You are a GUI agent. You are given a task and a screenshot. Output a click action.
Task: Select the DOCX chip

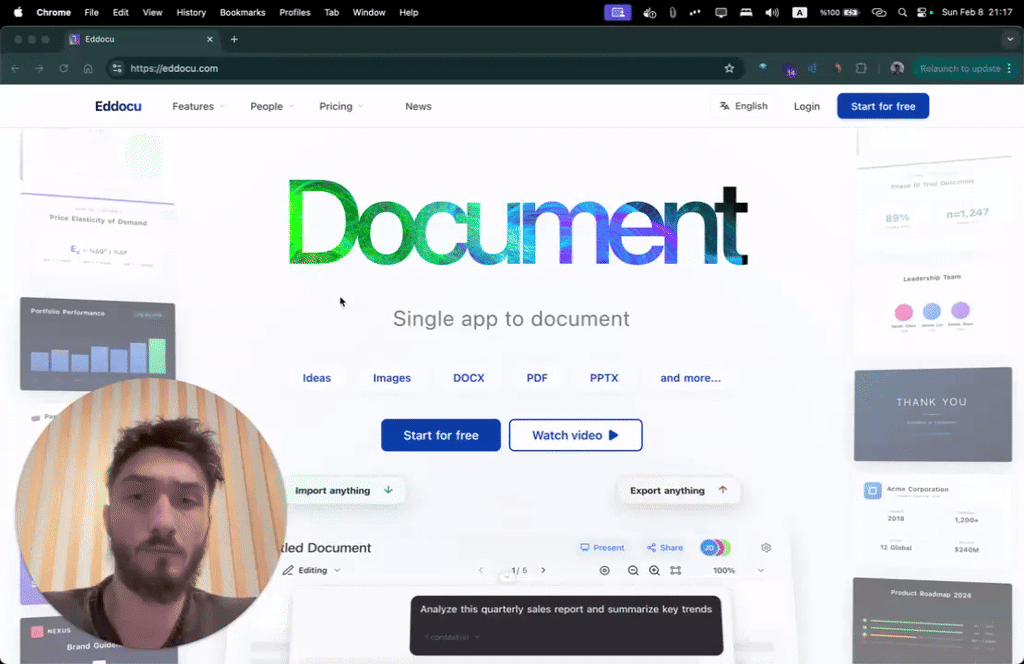point(469,378)
